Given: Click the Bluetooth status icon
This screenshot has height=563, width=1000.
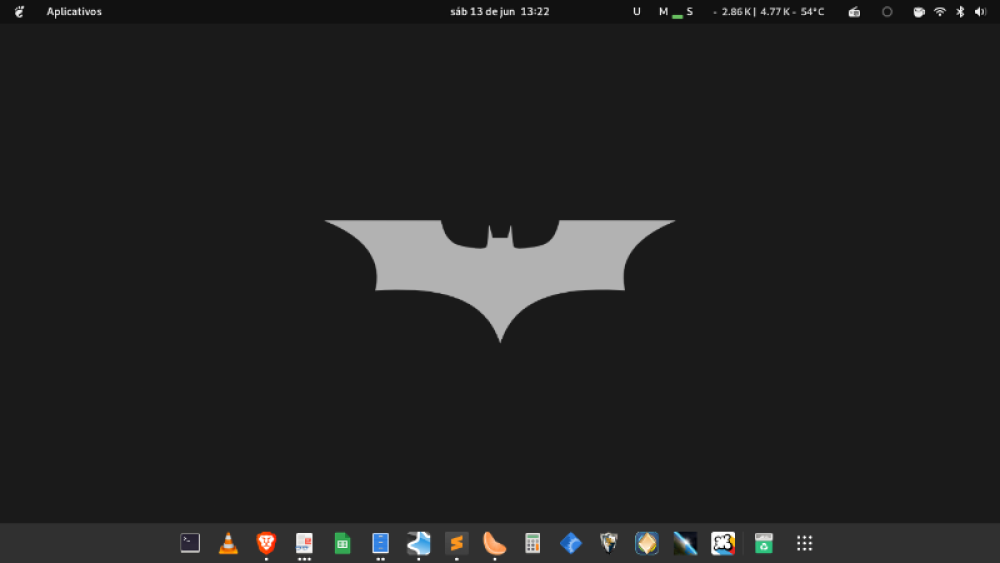Looking at the screenshot, I should click(x=960, y=11).
